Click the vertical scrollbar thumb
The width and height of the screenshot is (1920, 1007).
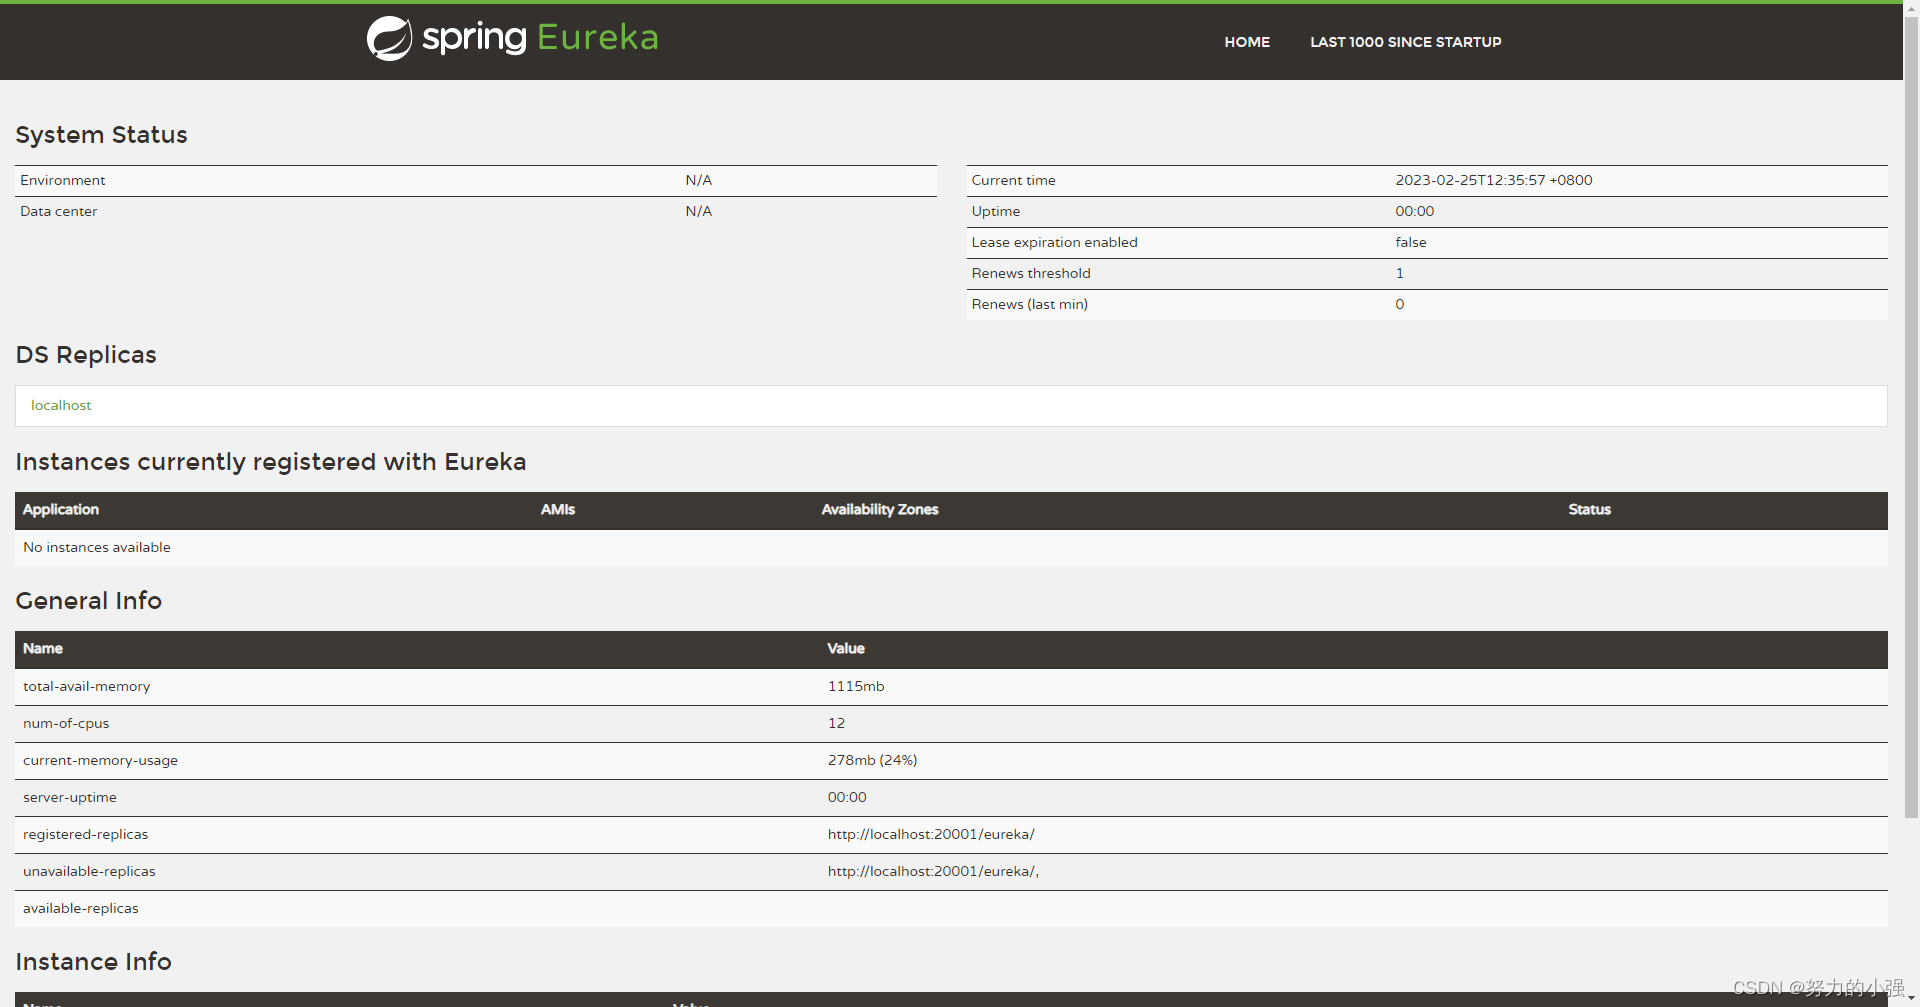[x=1911, y=415]
